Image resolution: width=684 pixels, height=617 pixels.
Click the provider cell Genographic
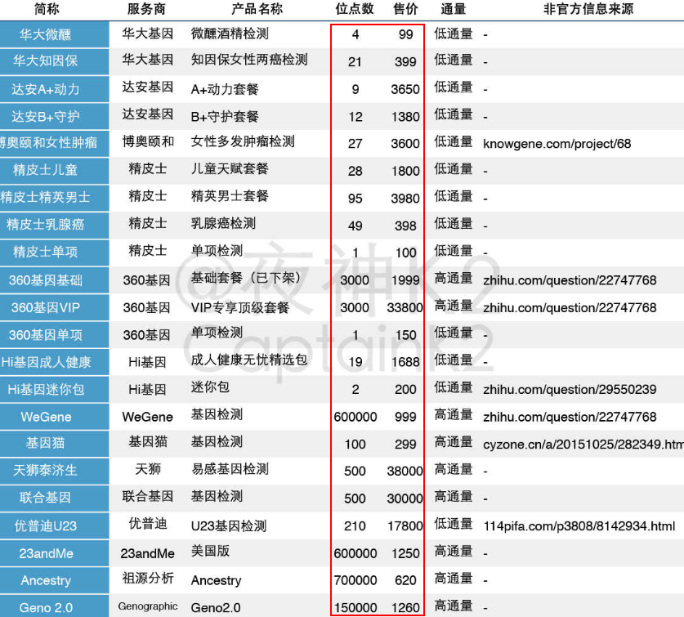coord(147,606)
